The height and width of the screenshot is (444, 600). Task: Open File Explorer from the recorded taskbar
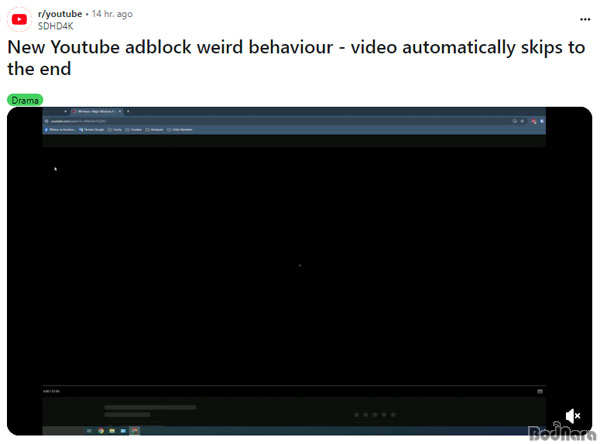[112, 431]
